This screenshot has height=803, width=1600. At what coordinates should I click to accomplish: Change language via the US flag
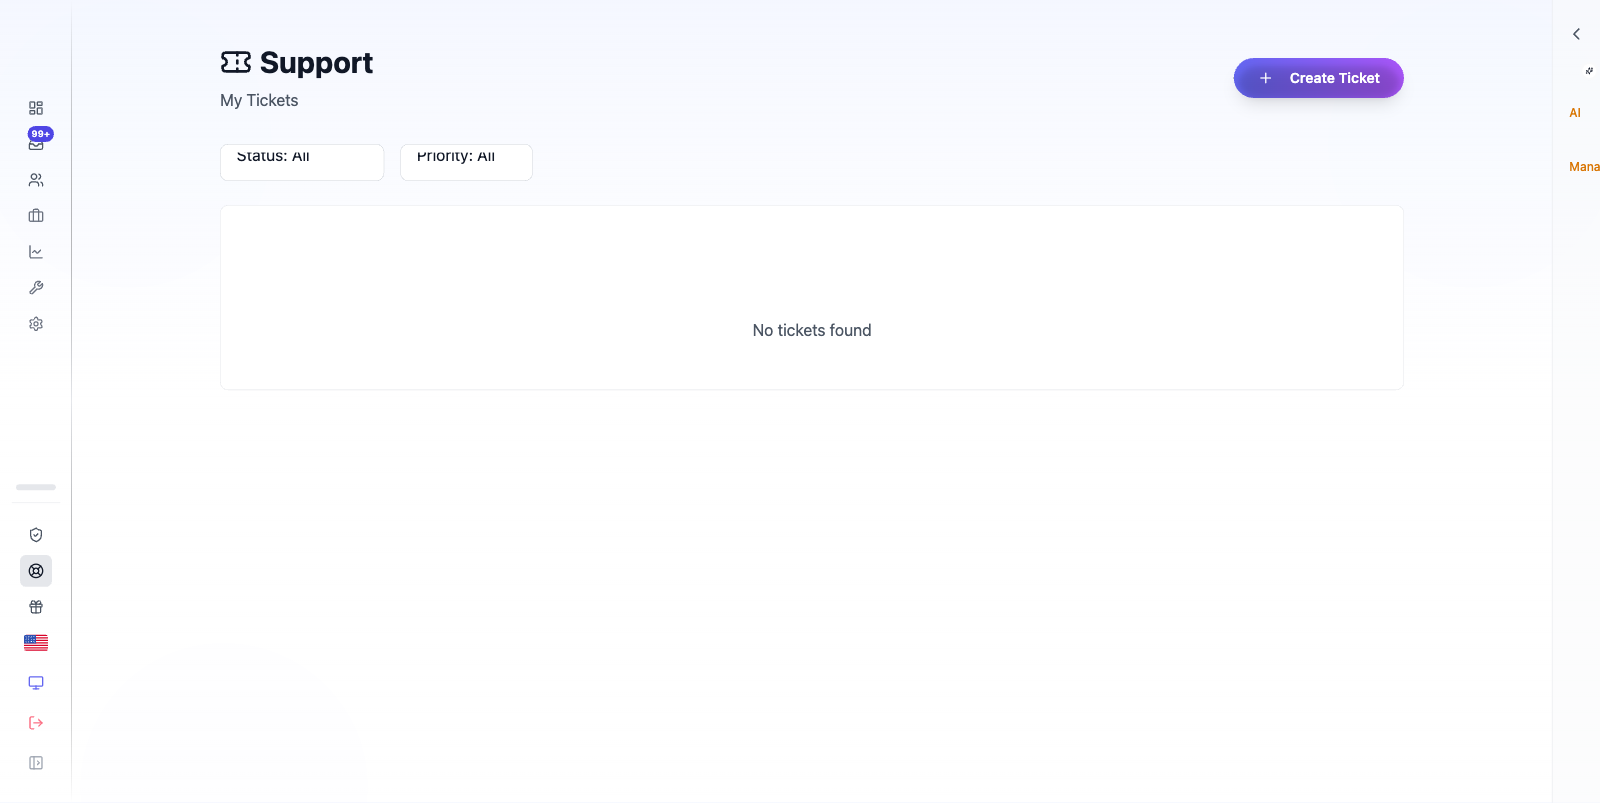[36, 643]
